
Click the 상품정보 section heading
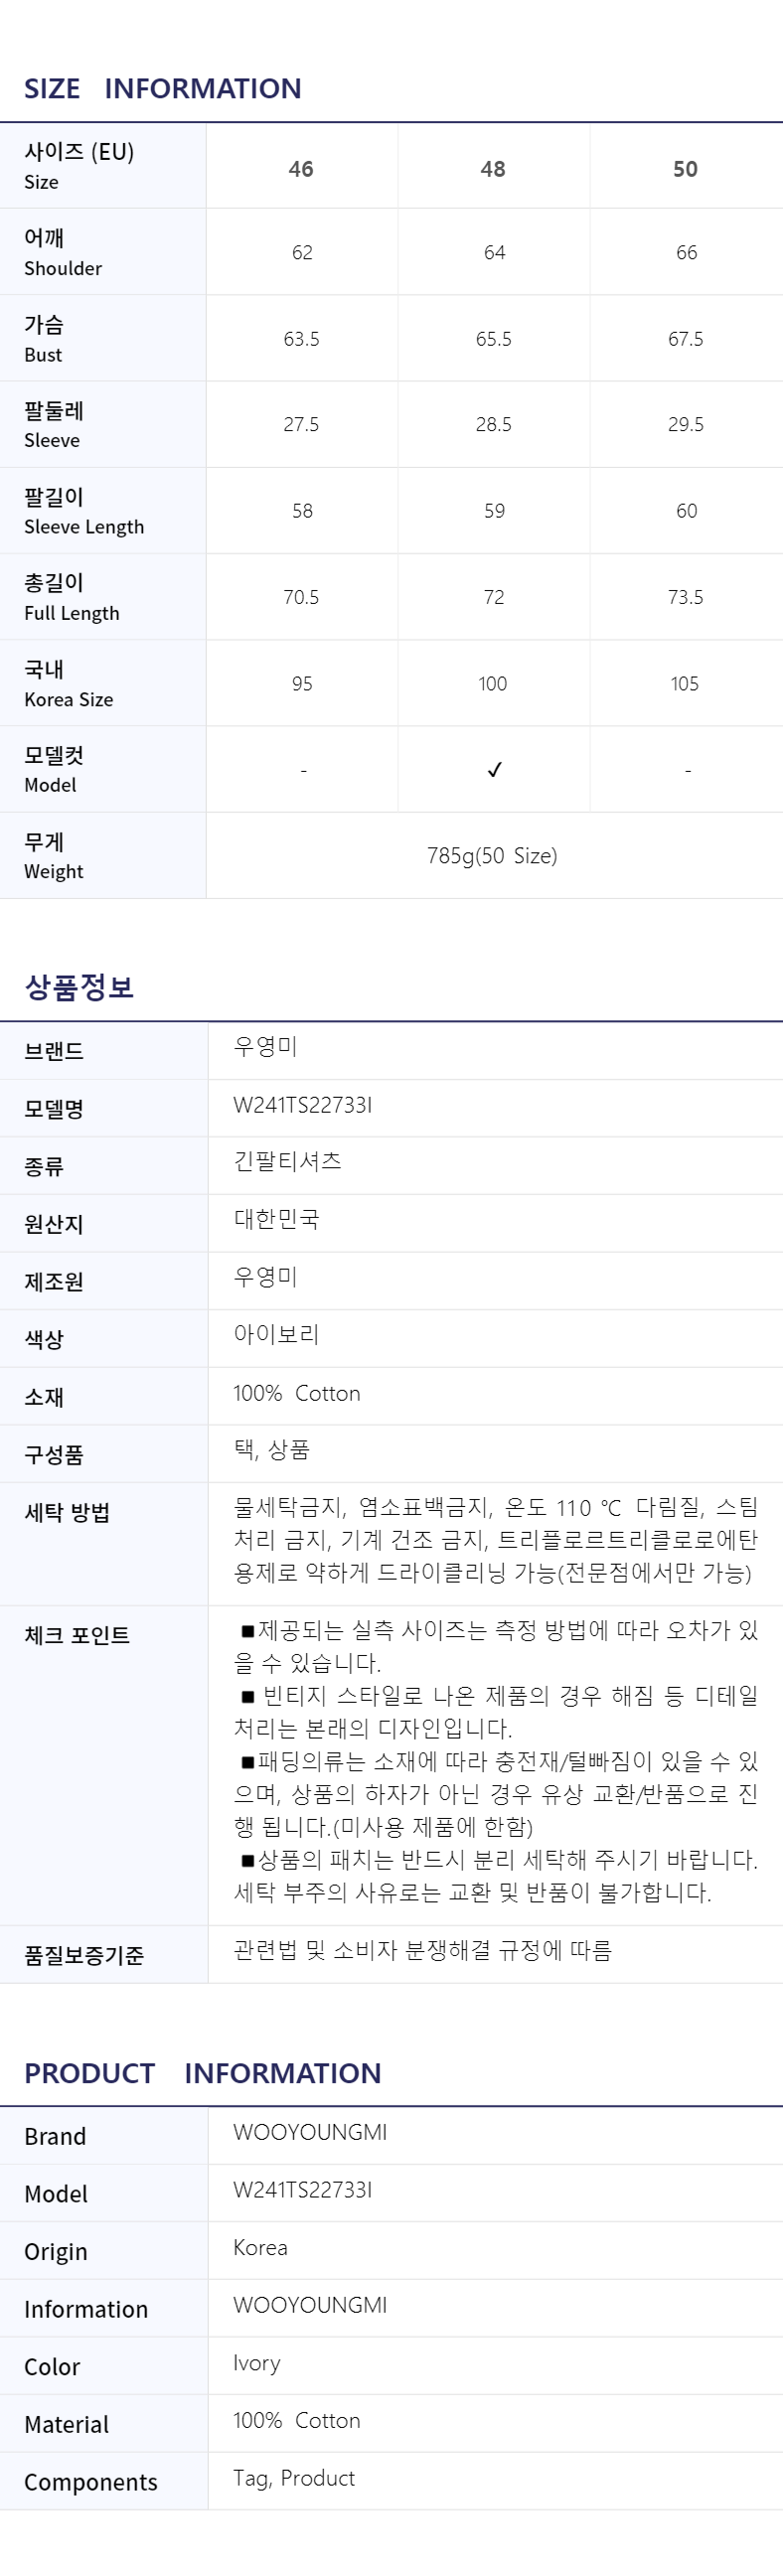[x=79, y=987]
